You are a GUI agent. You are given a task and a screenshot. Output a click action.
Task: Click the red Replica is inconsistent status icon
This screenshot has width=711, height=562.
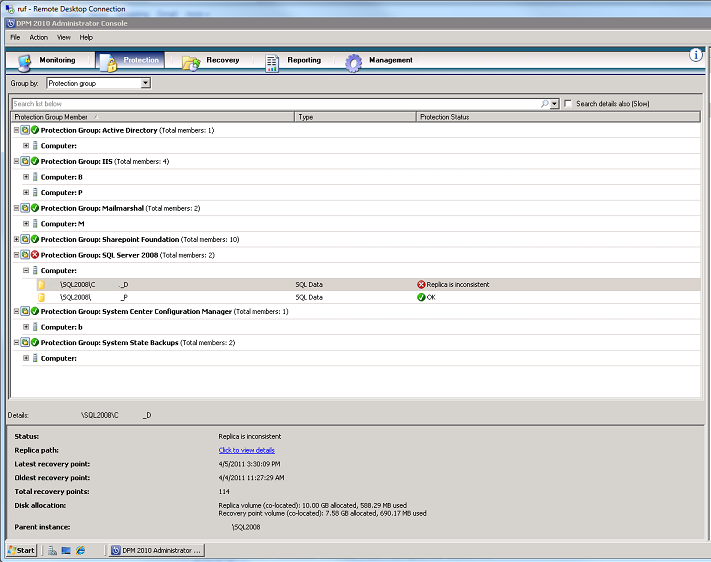[x=421, y=285]
